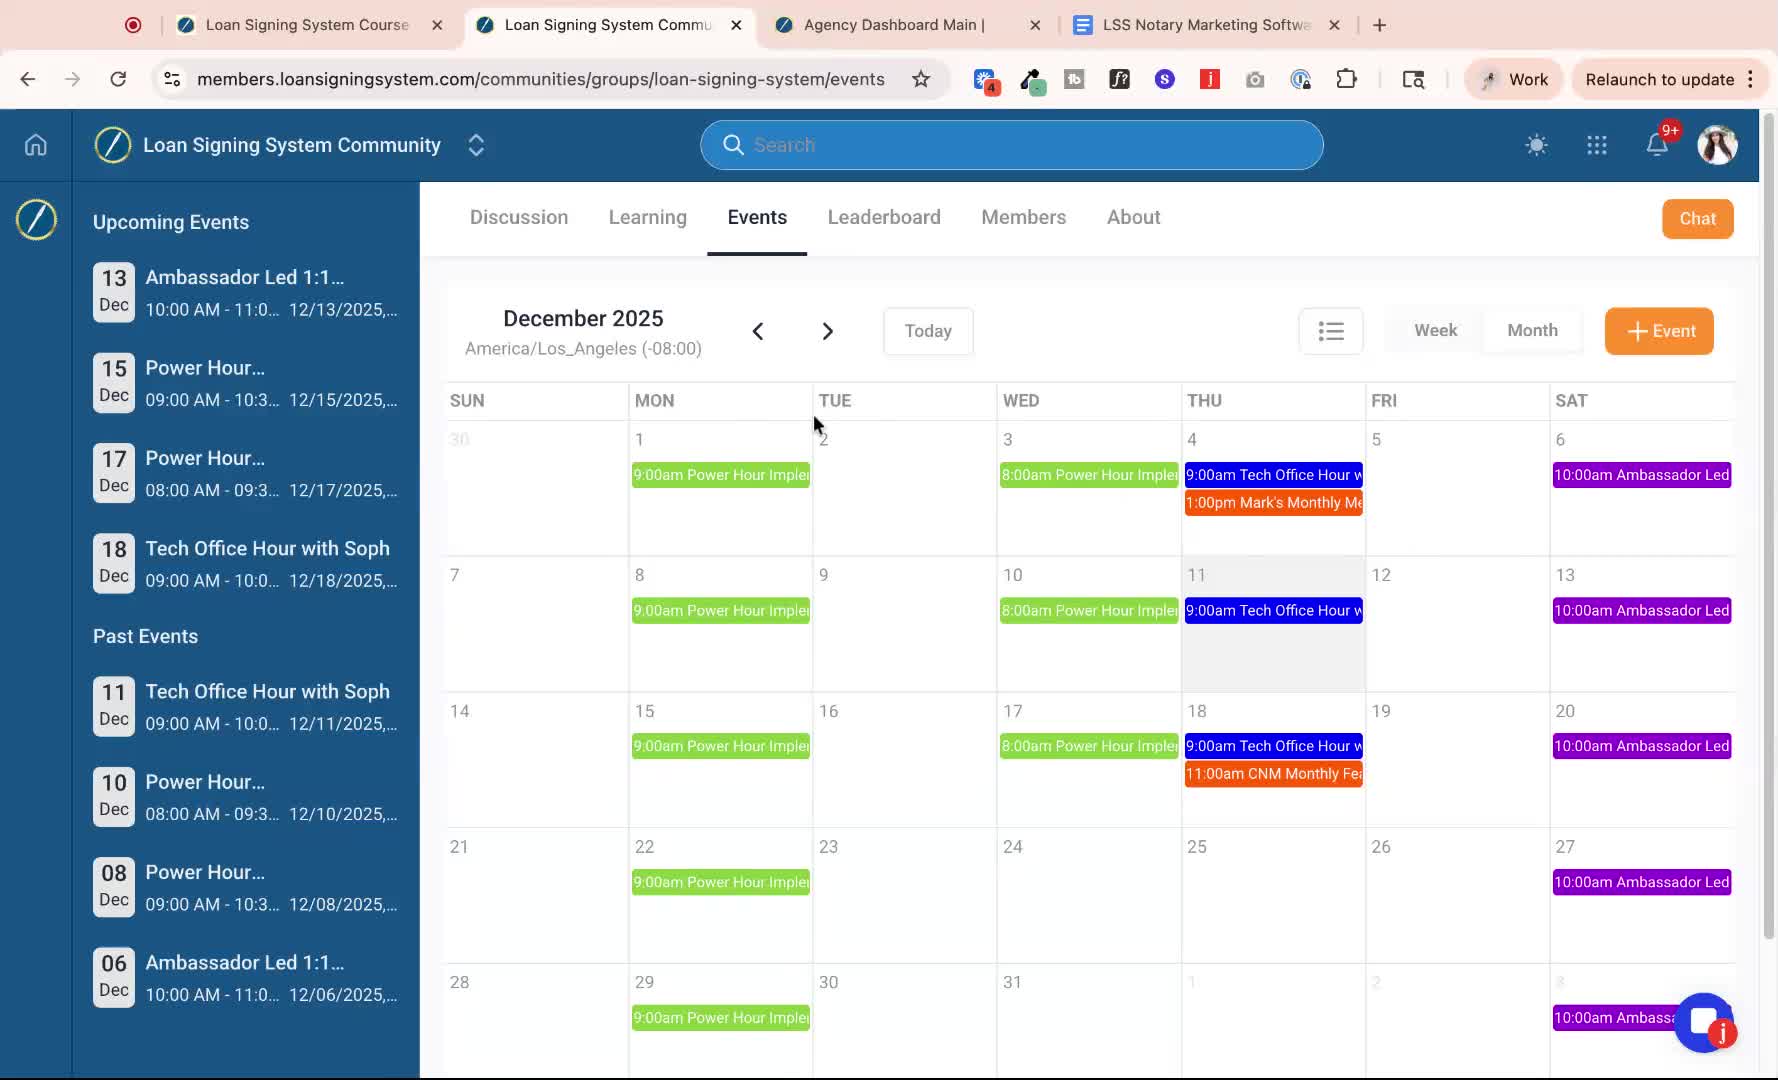Open Dec 22 Power Hour calendar event
The width and height of the screenshot is (1778, 1080).
(x=720, y=882)
